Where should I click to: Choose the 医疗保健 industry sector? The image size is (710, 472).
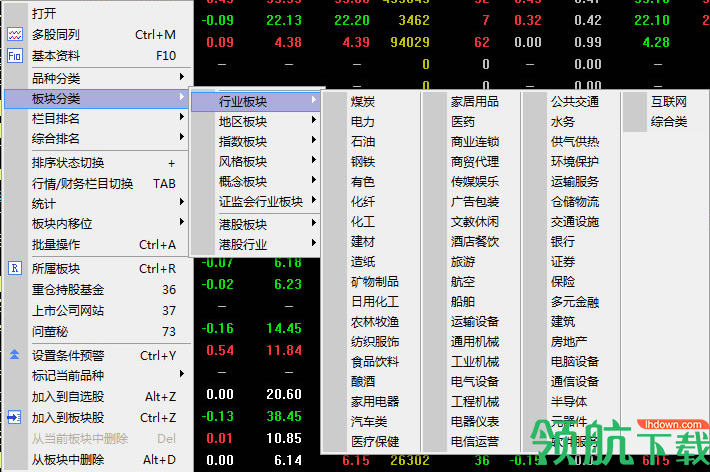tap(375, 441)
